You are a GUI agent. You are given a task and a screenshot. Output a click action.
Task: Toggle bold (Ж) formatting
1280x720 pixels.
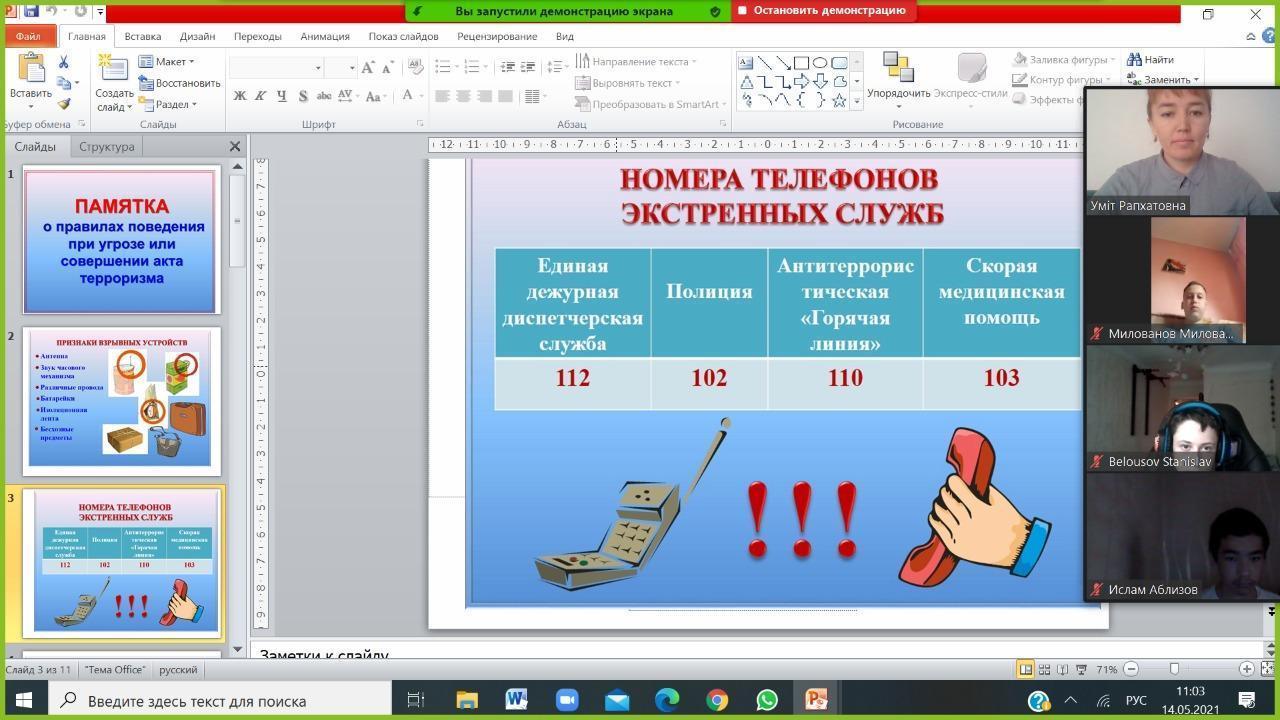pyautogui.click(x=240, y=96)
